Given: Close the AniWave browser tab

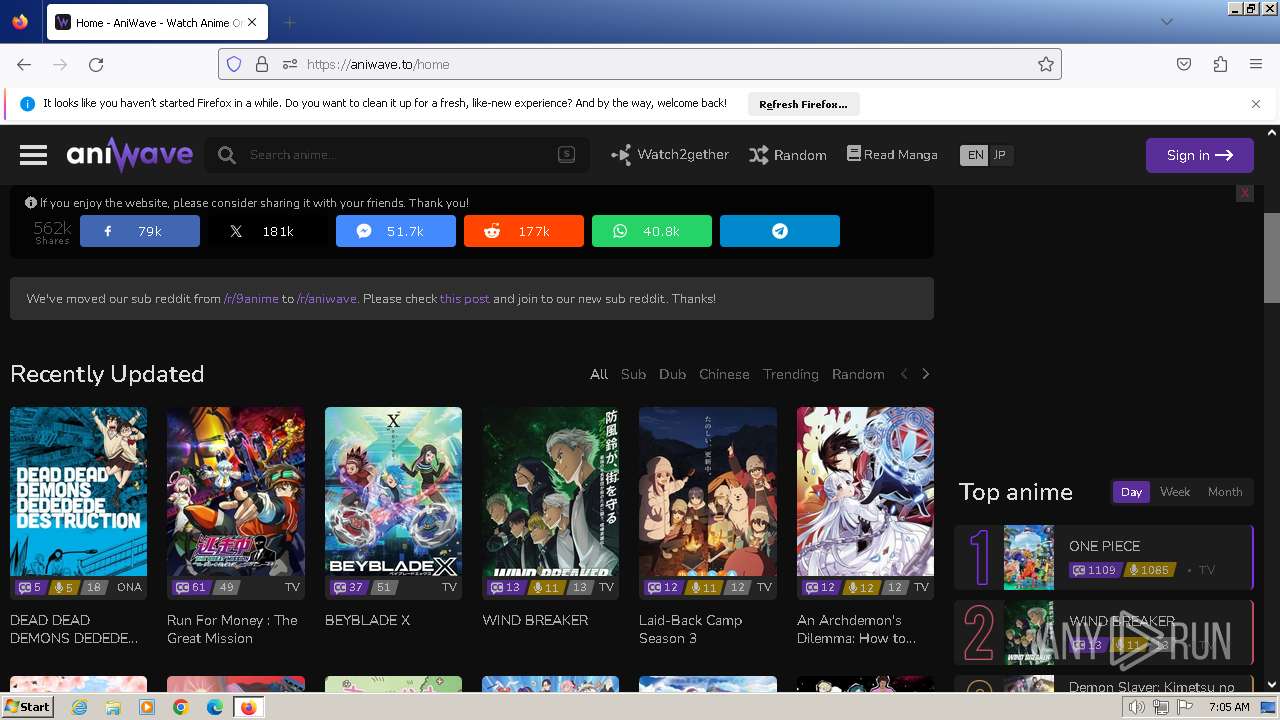Looking at the screenshot, I should tap(252, 22).
